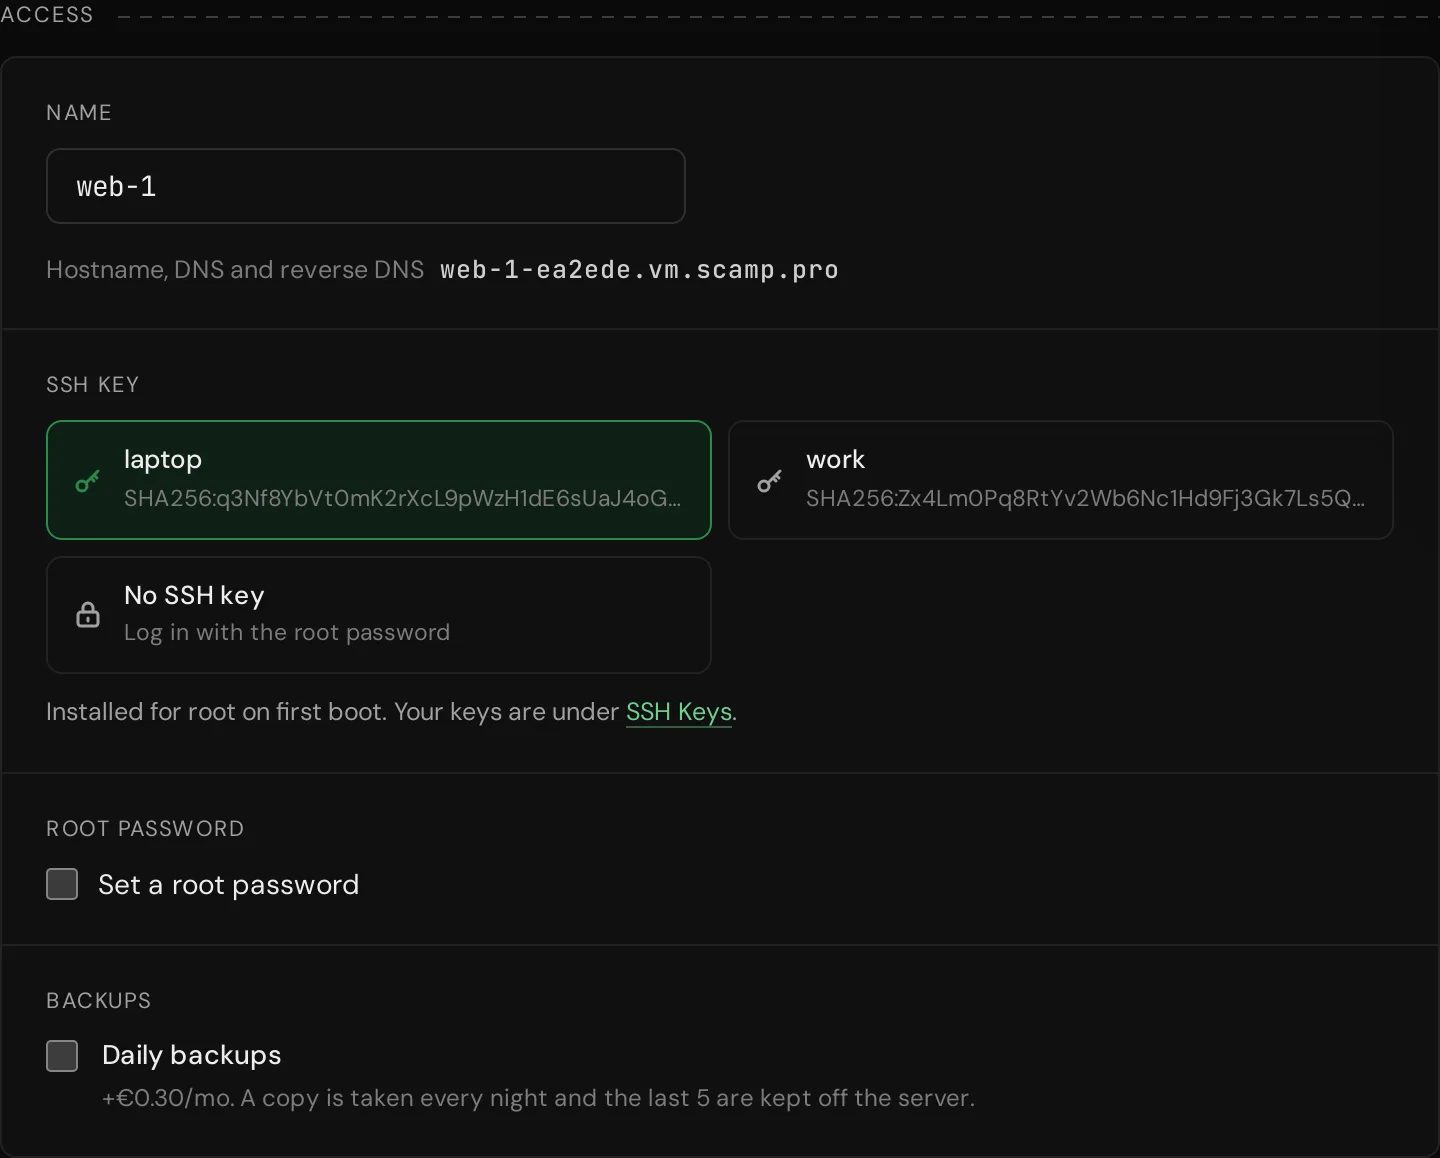Click the work fingerprint starting SHA256:Zx4Lm
The height and width of the screenshot is (1158, 1440).
click(x=1085, y=498)
